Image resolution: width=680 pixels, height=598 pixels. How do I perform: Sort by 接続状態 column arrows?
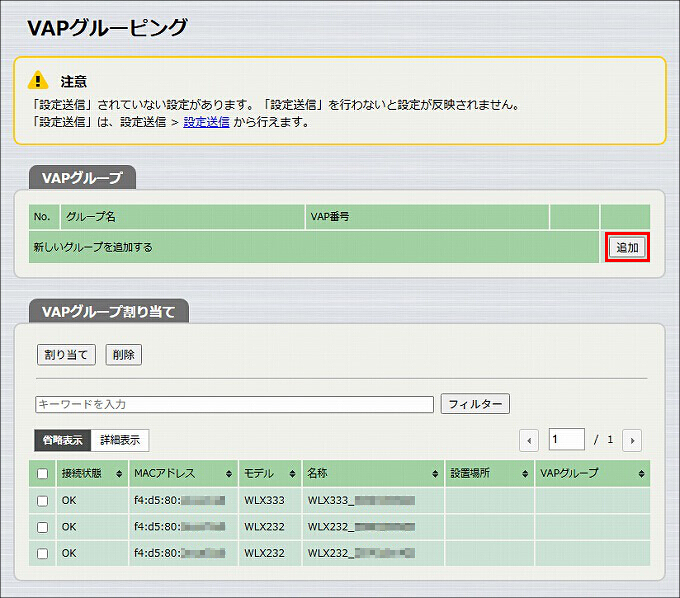point(119,474)
